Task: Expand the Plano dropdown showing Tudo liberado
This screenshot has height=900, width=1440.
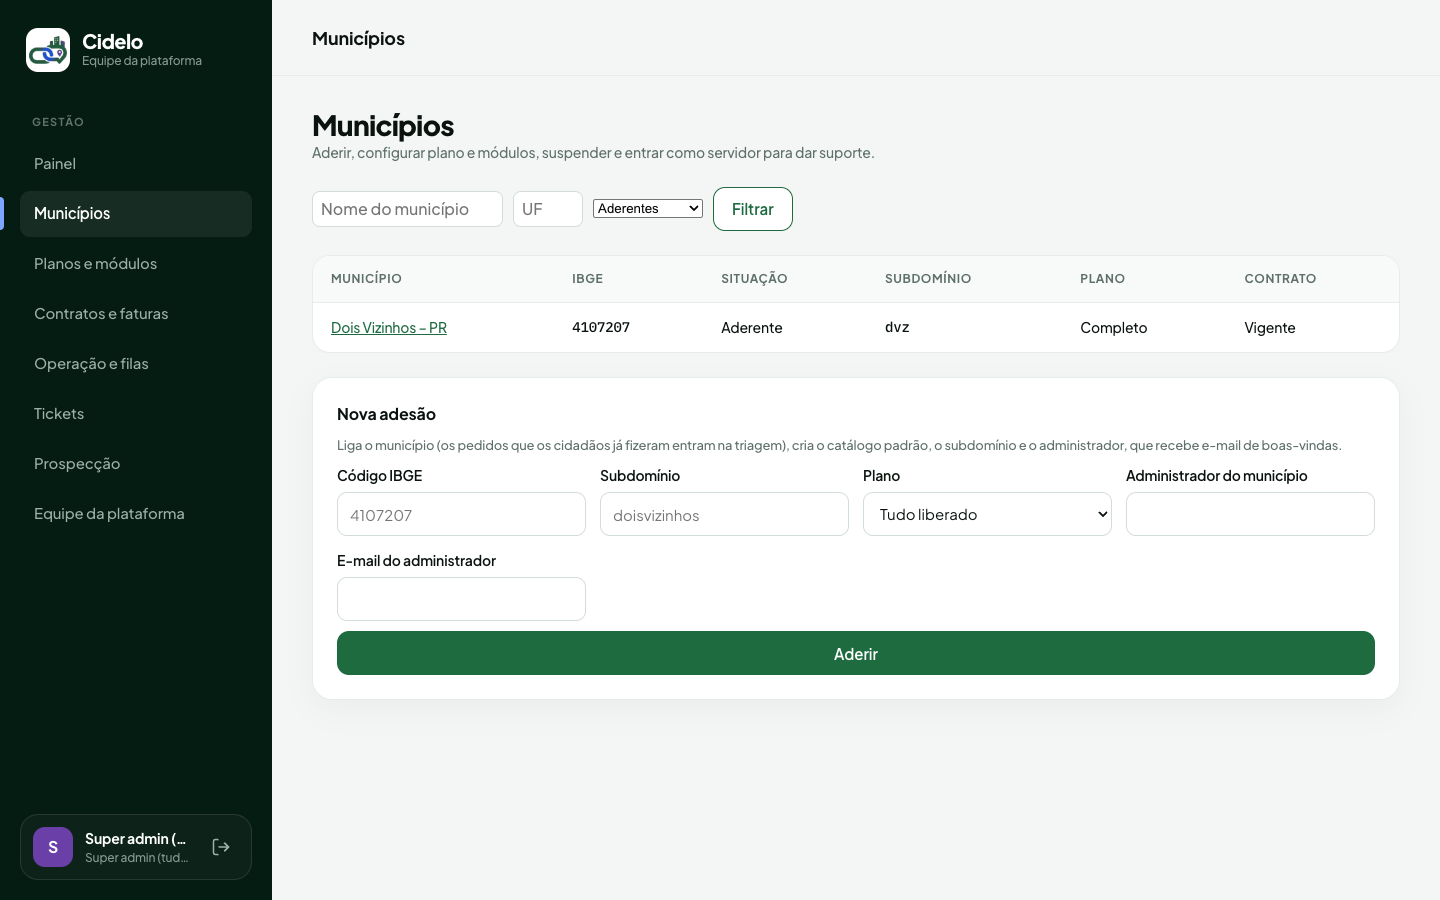Action: click(987, 514)
